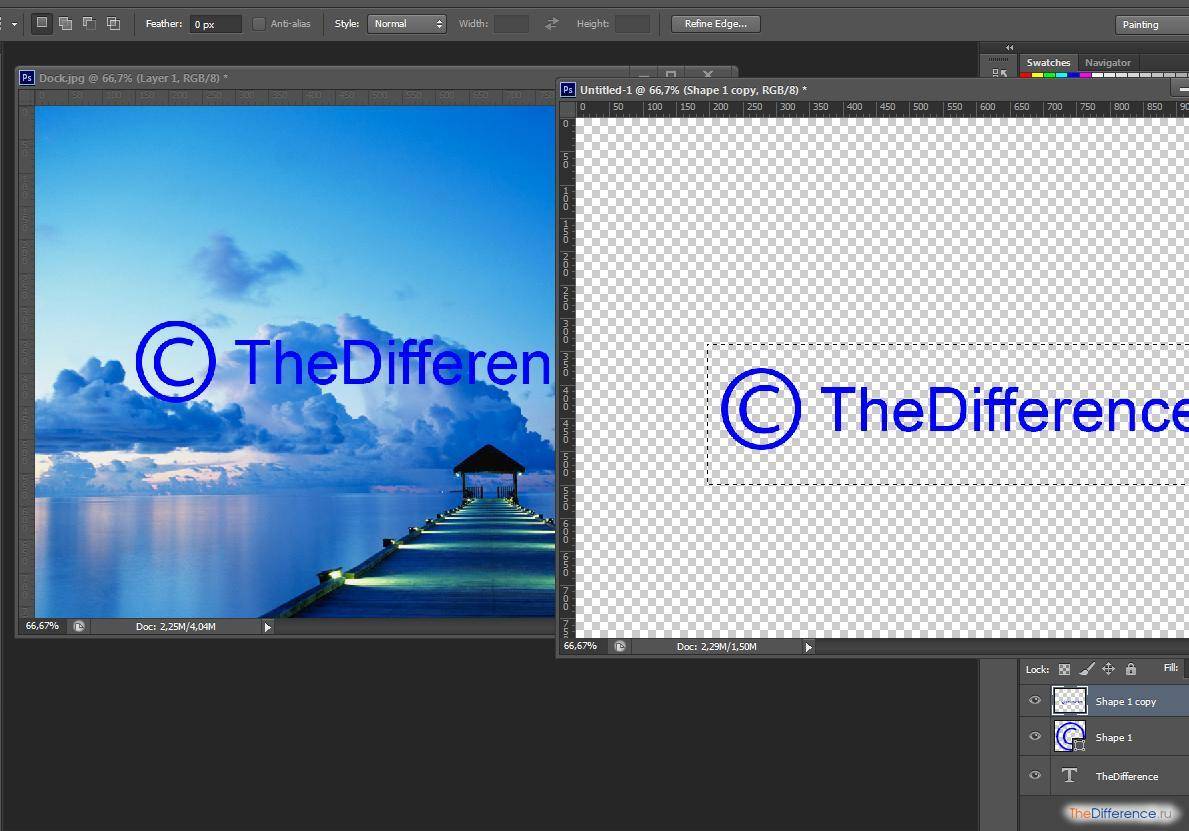Switch to the Navigator tab

pos(1107,63)
